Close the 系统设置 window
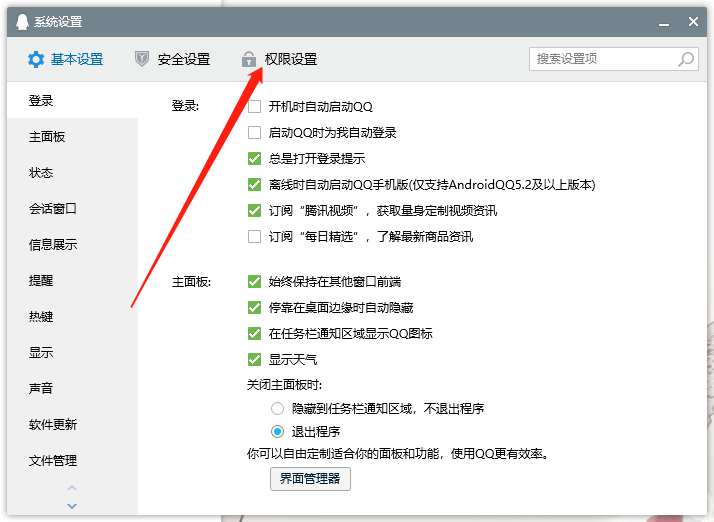 693,21
